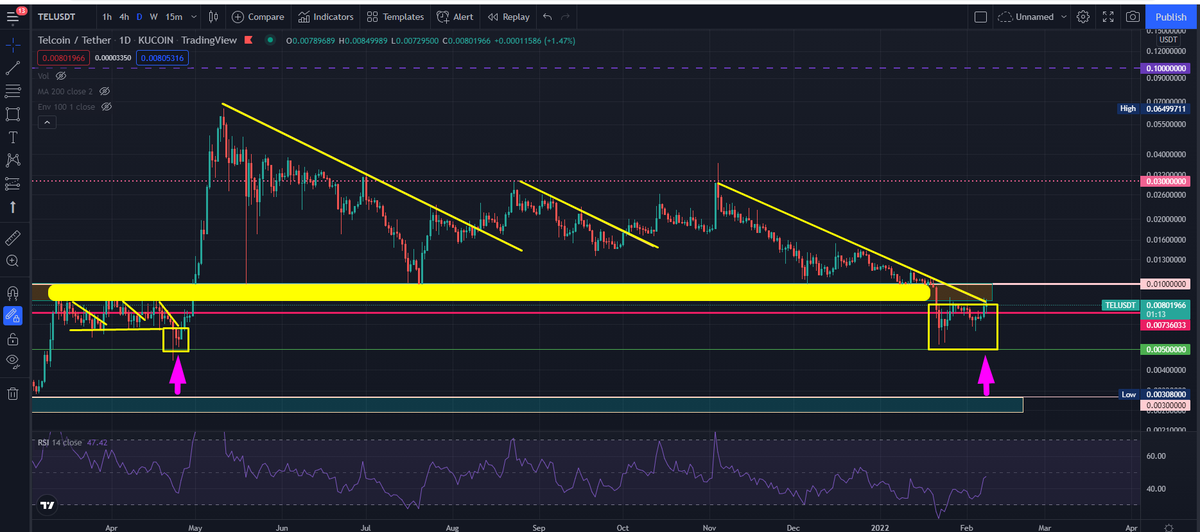Screen dimensions: 1200x532
Task: Start bar Replay mode
Action: [x=508, y=17]
